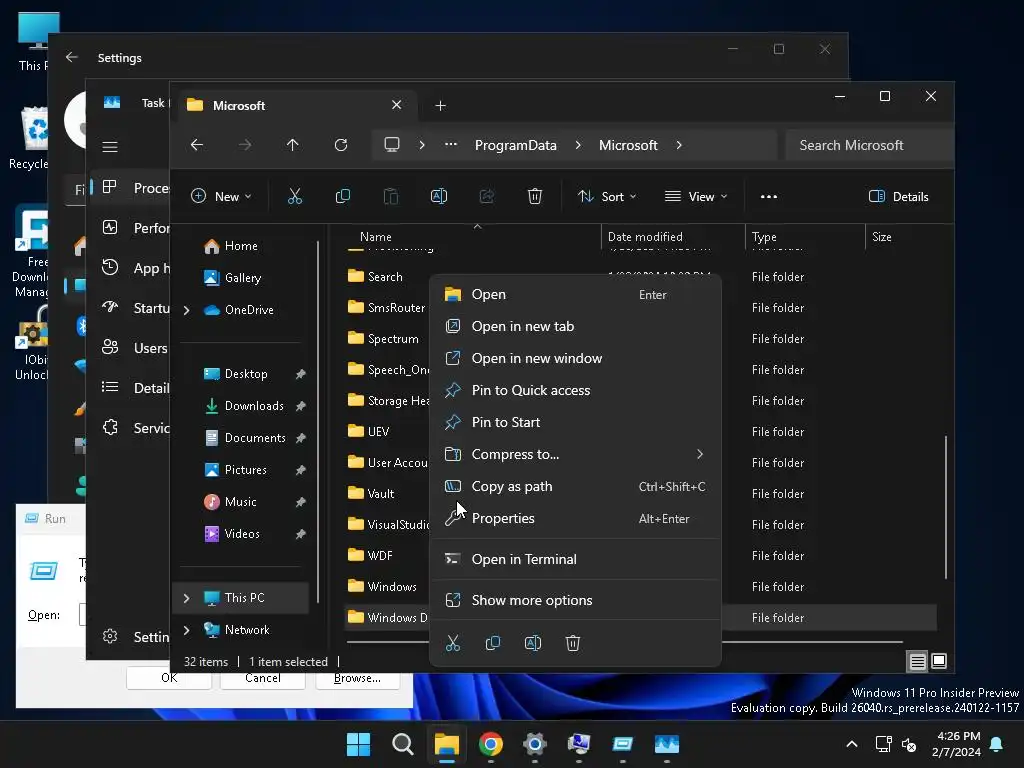
Task: Choose Open in new tab
Action: coord(575,327)
